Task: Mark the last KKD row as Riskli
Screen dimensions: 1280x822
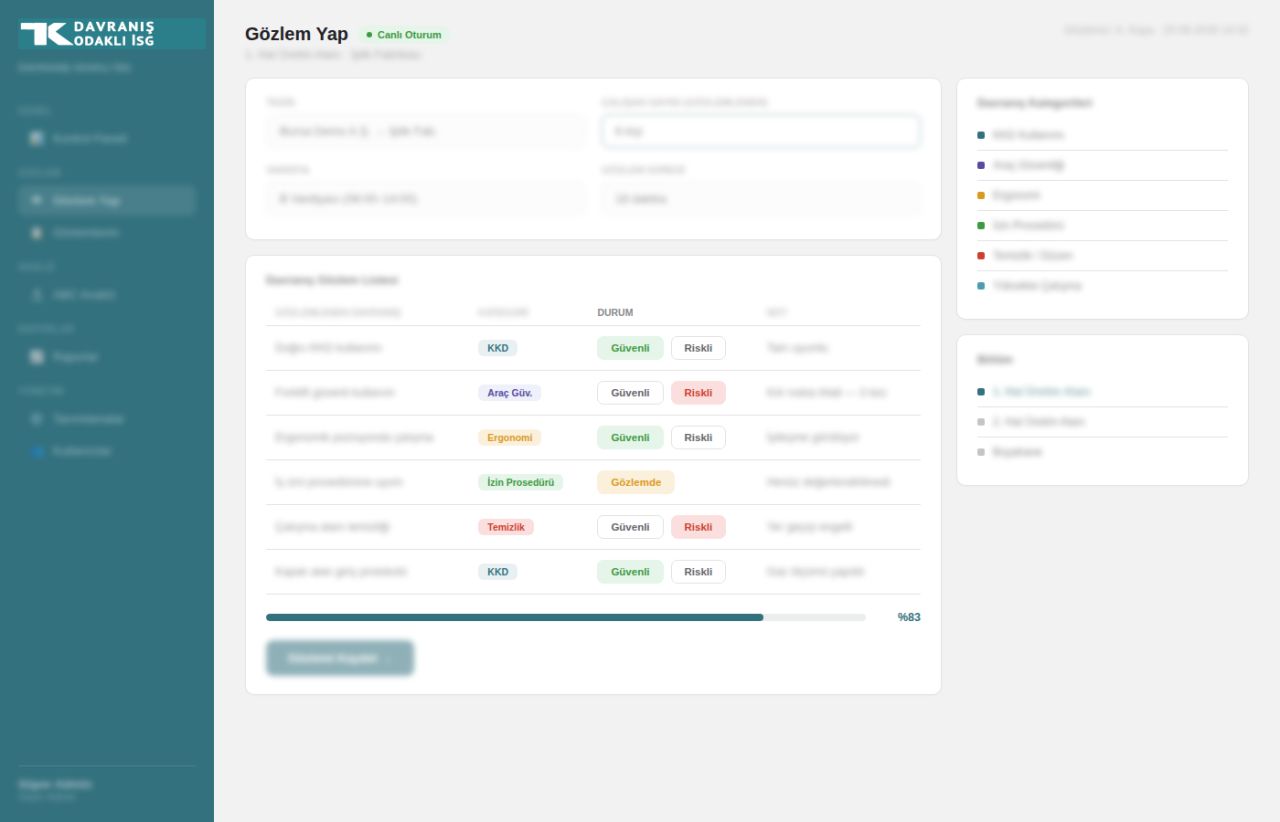Action: pyautogui.click(x=698, y=572)
